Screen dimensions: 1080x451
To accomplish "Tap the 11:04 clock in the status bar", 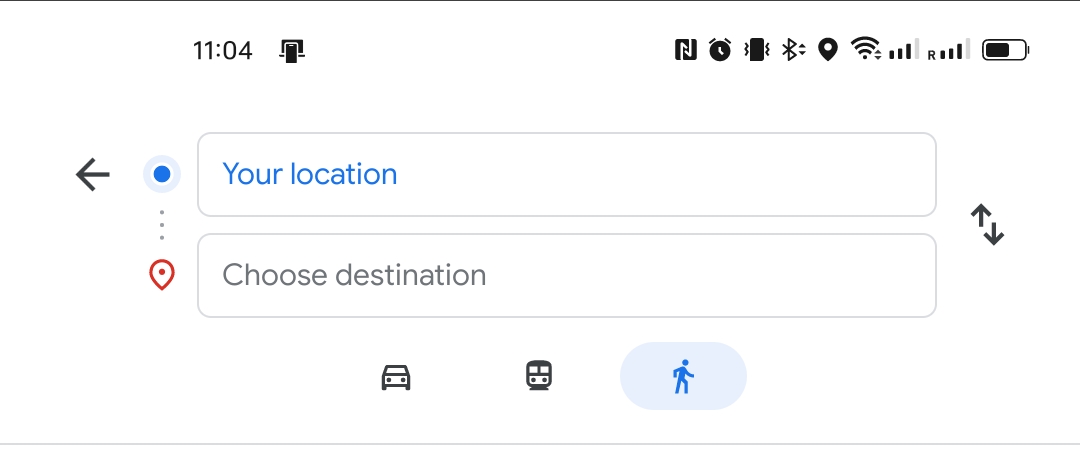I will coord(223,50).
